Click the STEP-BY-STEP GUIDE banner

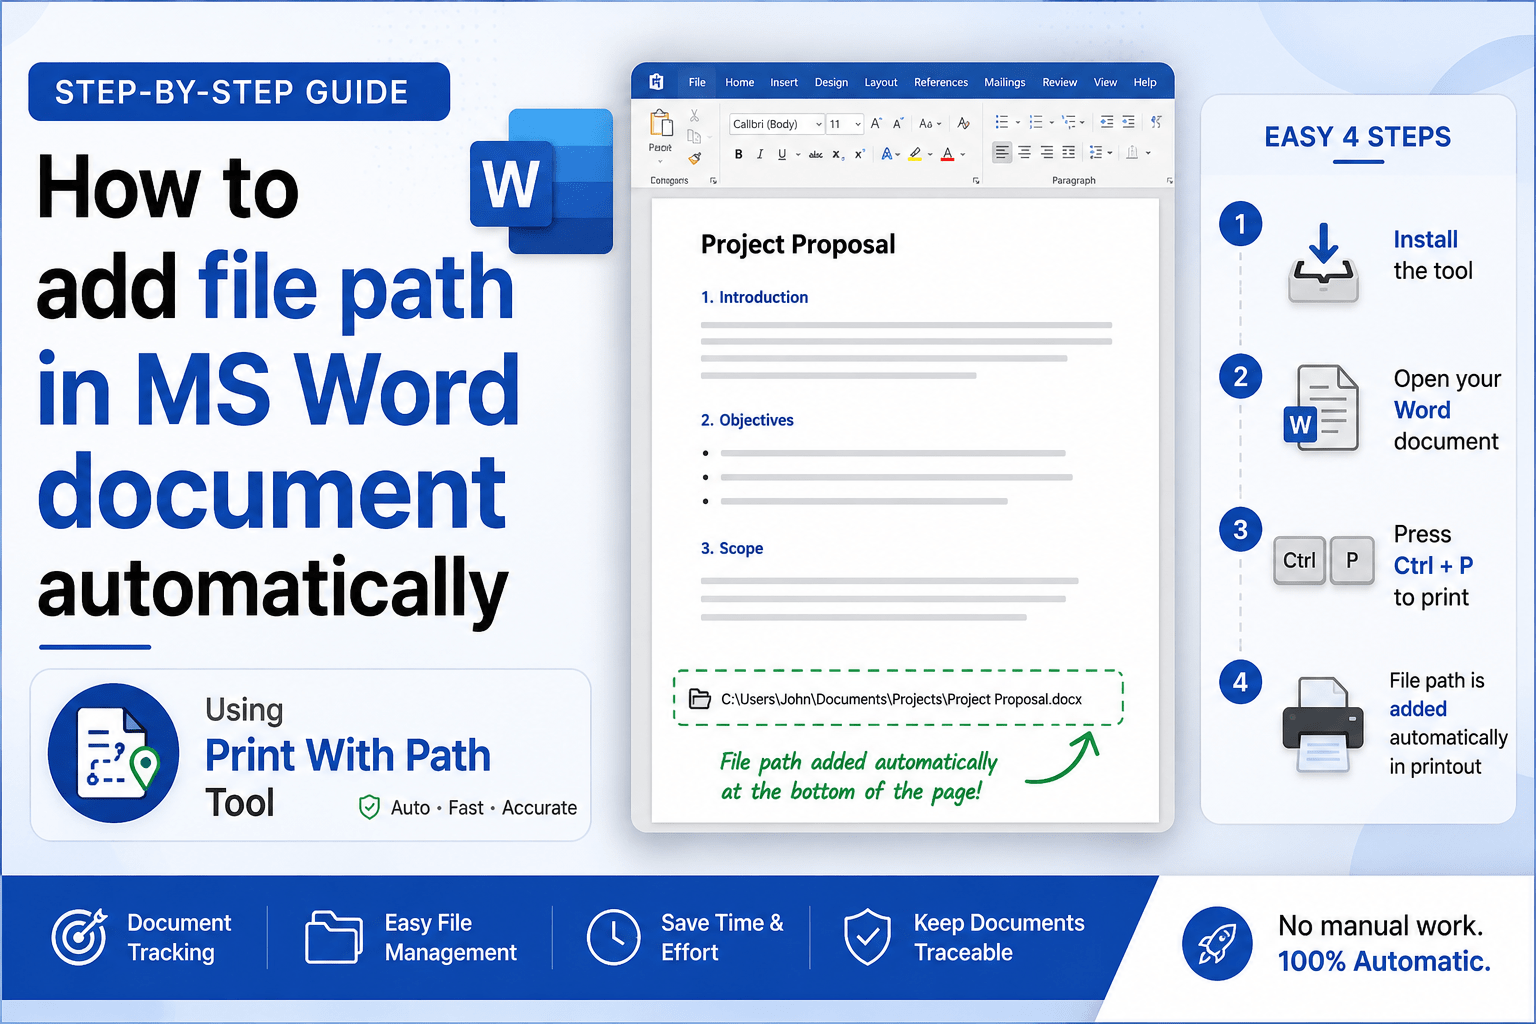tap(239, 92)
